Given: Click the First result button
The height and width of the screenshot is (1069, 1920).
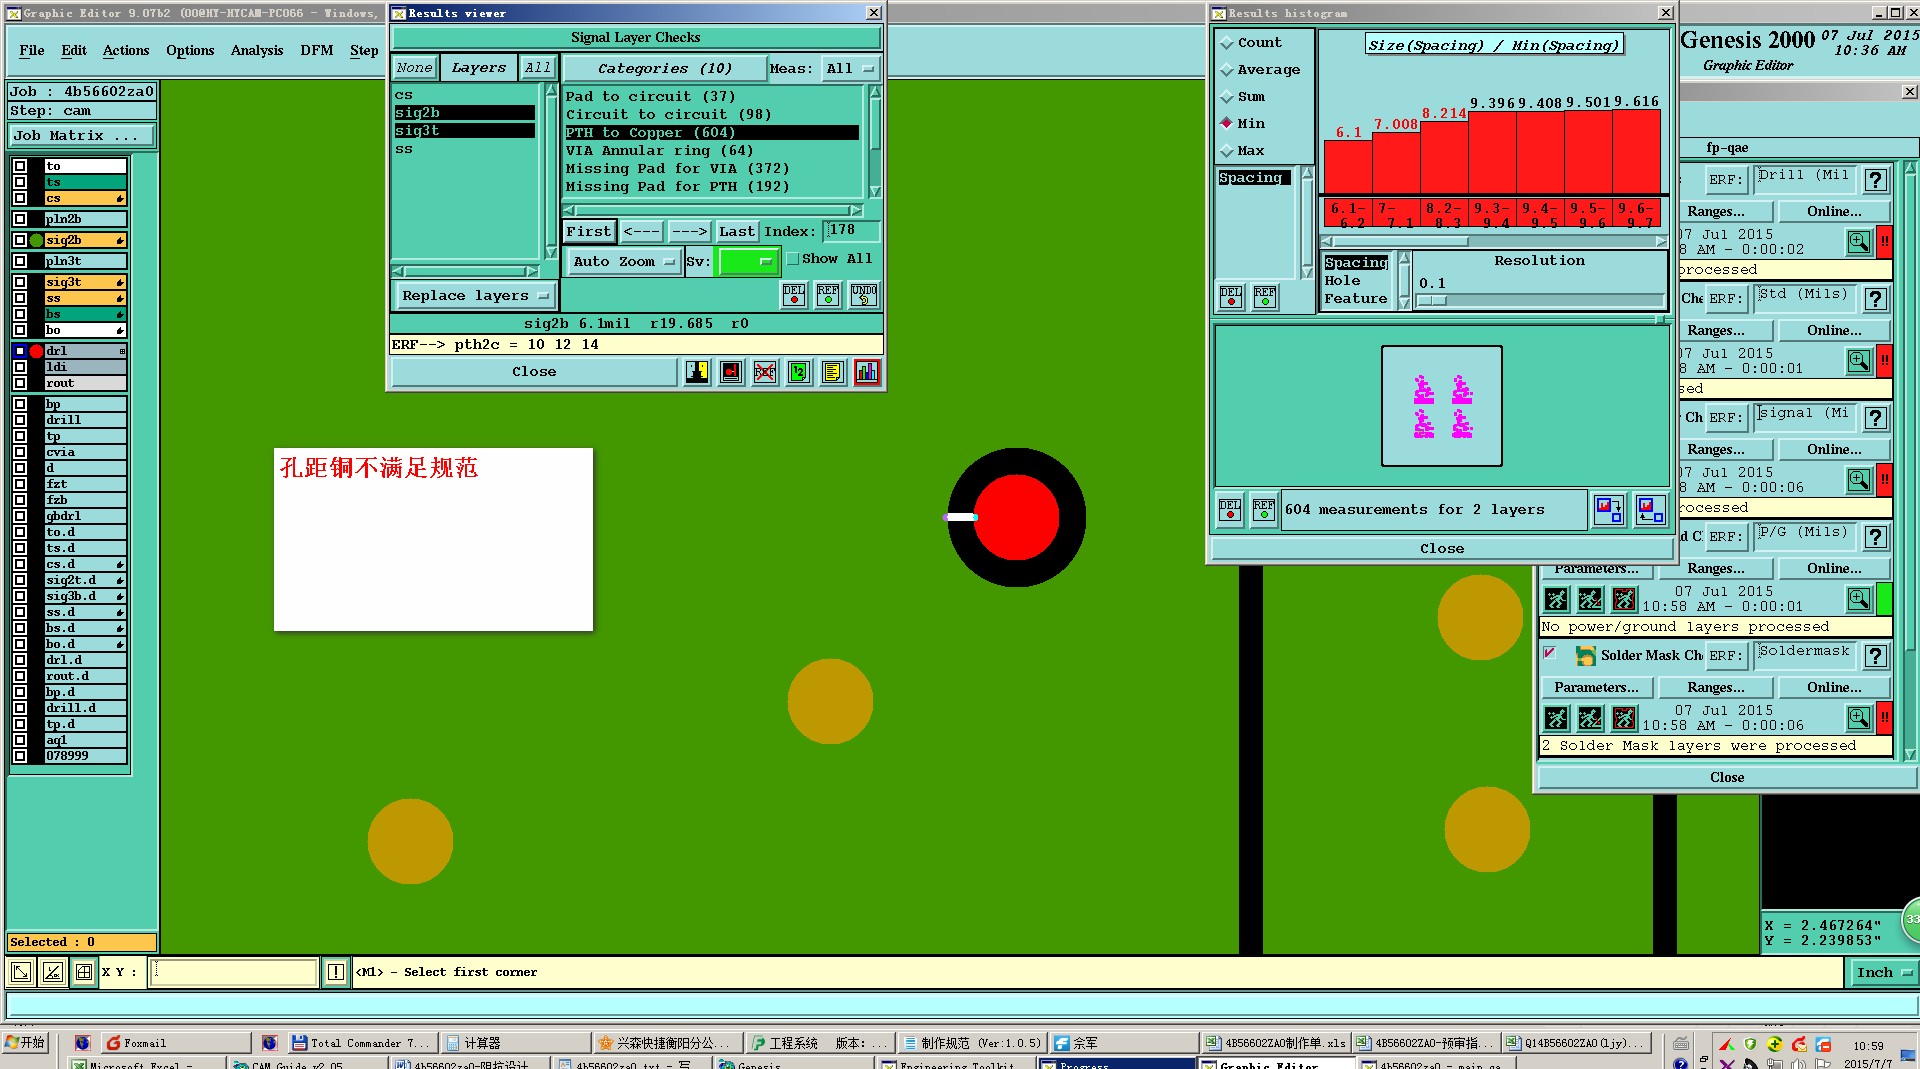Looking at the screenshot, I should (589, 232).
